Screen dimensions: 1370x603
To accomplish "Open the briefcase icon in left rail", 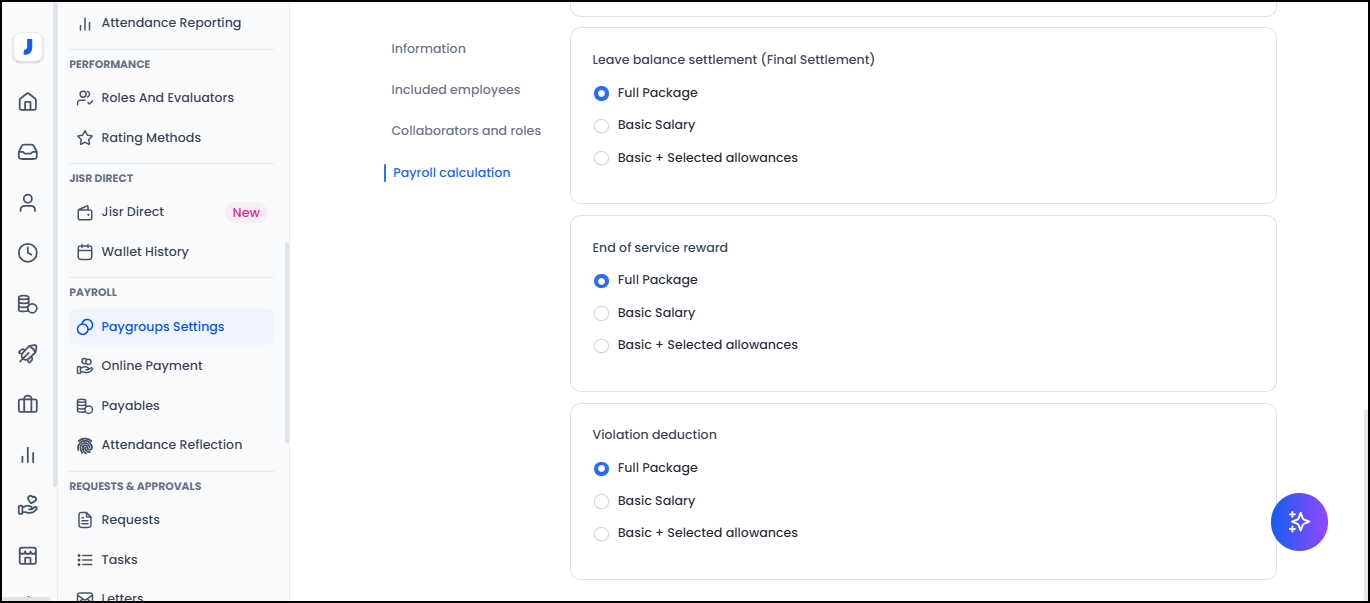I will pyautogui.click(x=28, y=404).
